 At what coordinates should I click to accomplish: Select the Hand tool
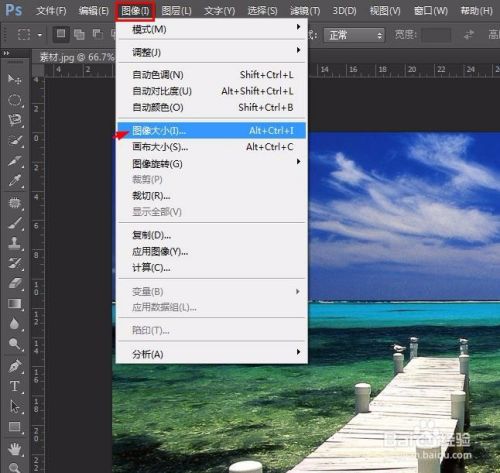tap(14, 449)
